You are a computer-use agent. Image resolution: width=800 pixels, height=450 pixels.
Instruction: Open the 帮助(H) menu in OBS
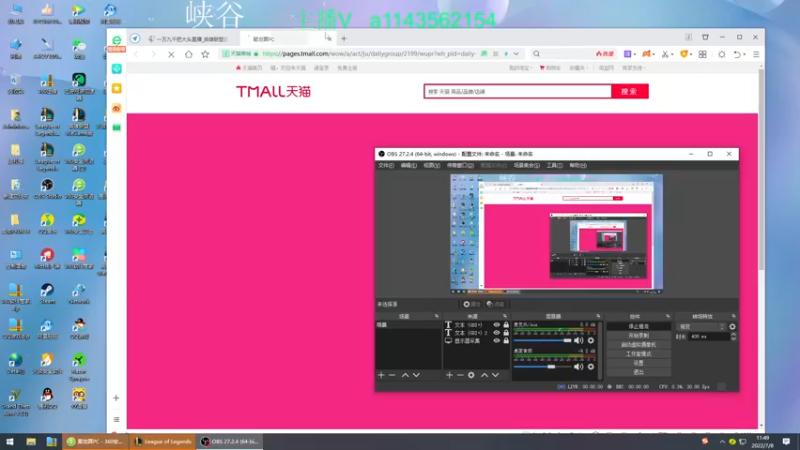(x=578, y=165)
